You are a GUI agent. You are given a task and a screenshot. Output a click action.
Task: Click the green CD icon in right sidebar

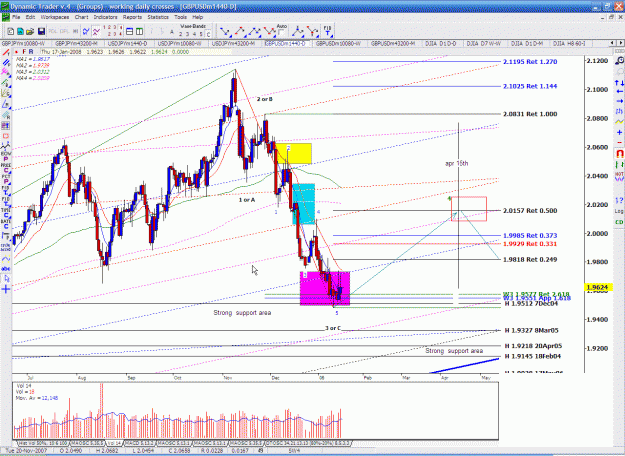619,222
